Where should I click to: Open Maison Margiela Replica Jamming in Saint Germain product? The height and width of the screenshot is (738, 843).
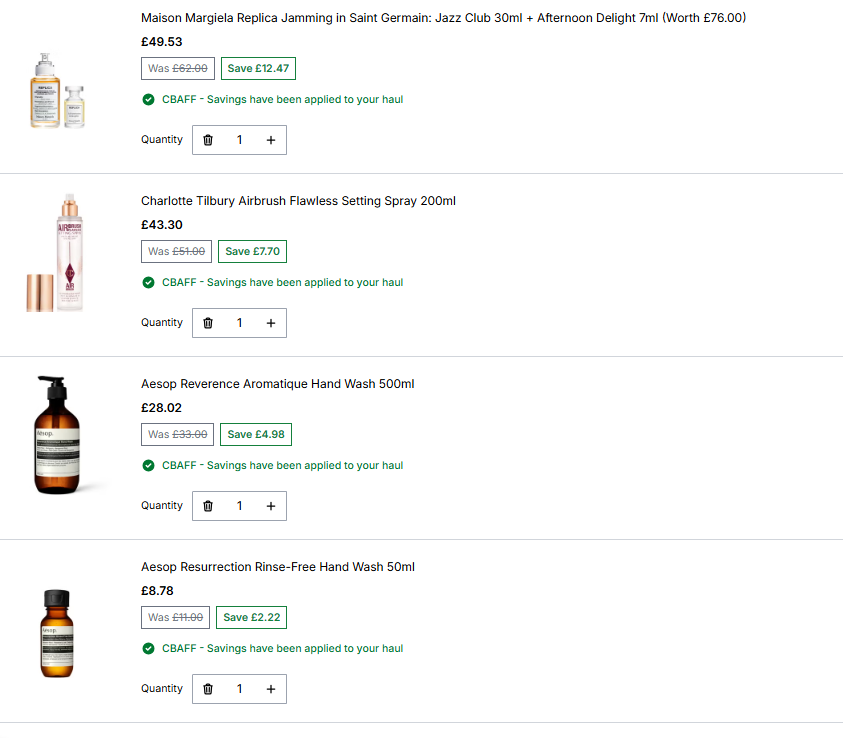click(x=443, y=18)
